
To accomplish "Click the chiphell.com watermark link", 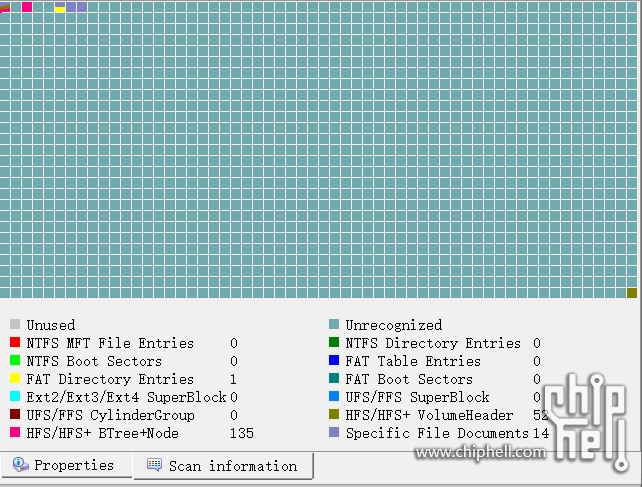I will (481, 453).
